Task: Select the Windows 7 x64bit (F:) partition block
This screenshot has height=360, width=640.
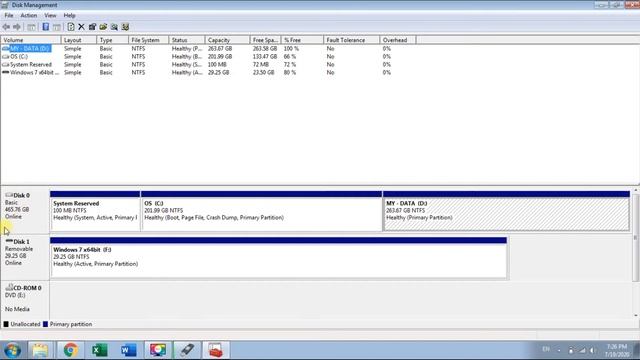Action: click(279, 258)
